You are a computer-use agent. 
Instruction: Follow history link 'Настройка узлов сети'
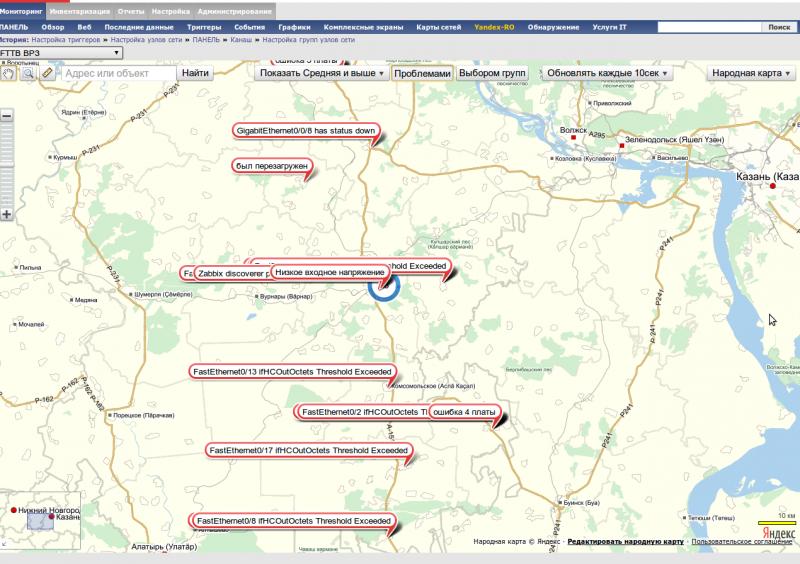coord(146,40)
